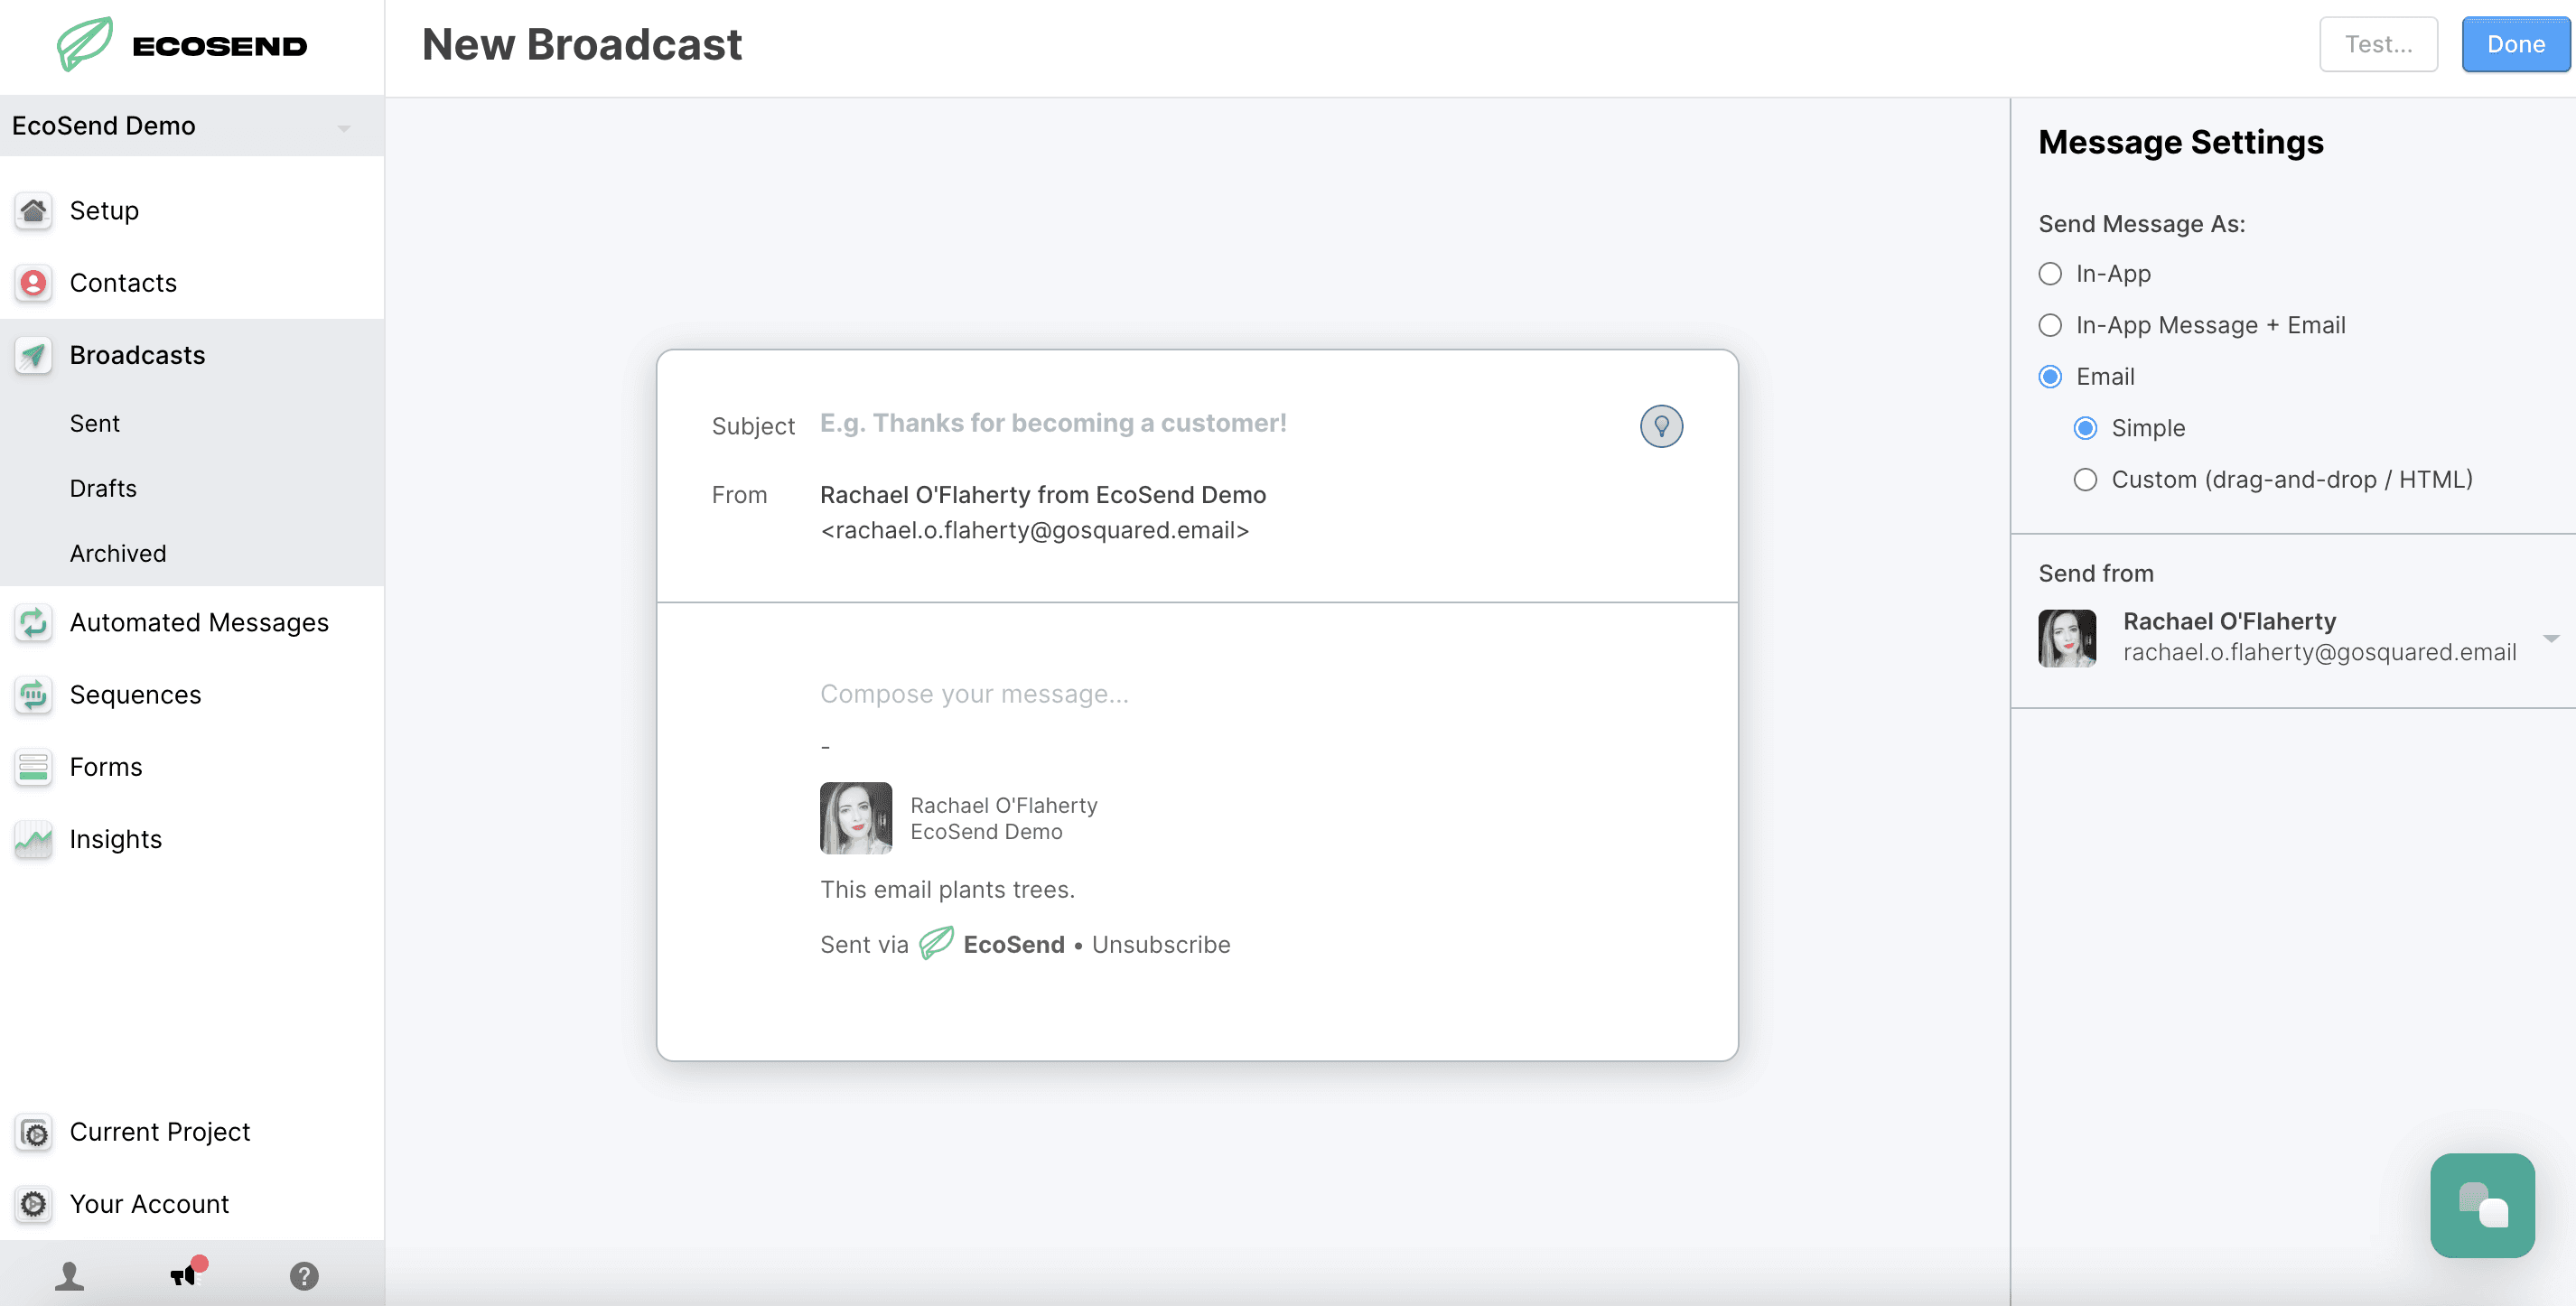Open the help question mark icon
Image resolution: width=2576 pixels, height=1306 pixels.
click(303, 1275)
